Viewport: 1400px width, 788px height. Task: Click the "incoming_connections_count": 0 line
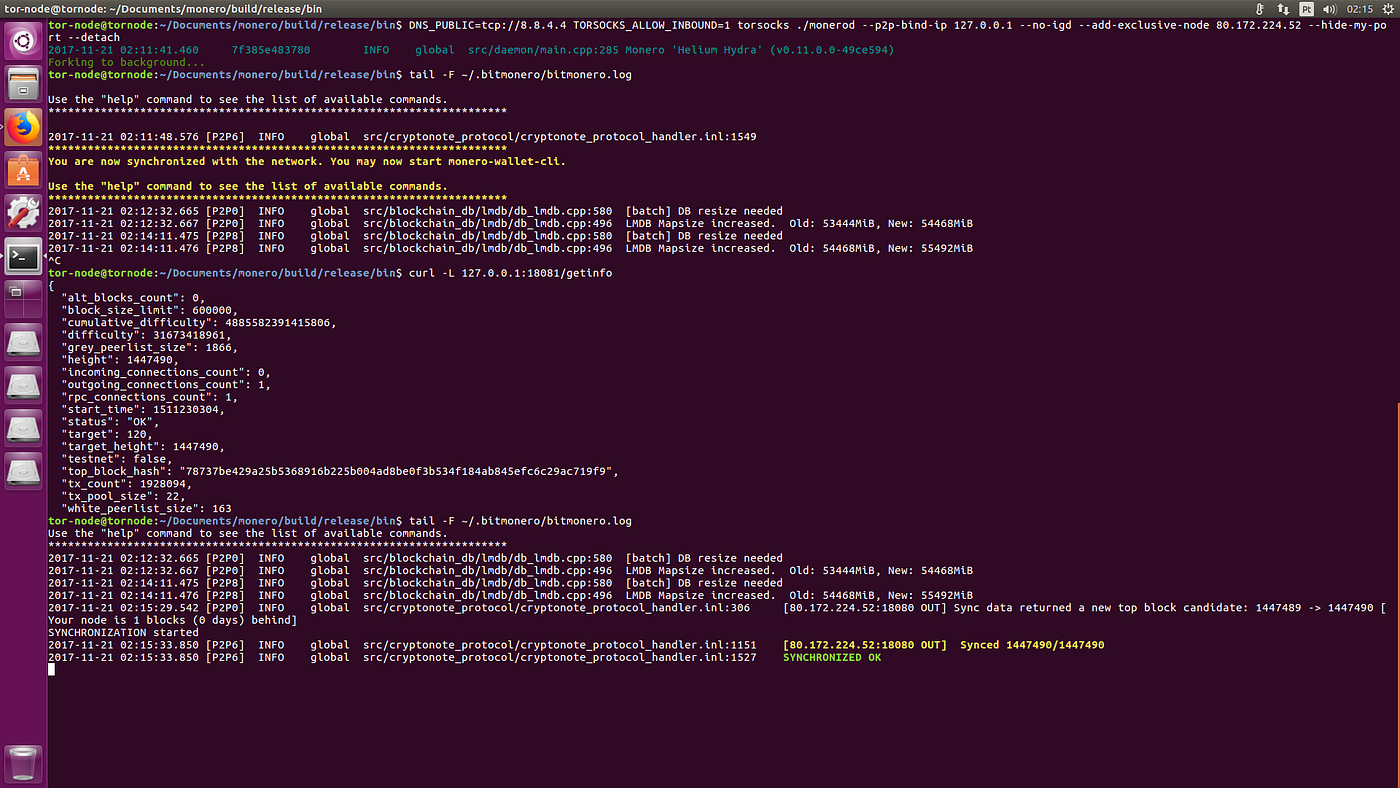pos(166,372)
